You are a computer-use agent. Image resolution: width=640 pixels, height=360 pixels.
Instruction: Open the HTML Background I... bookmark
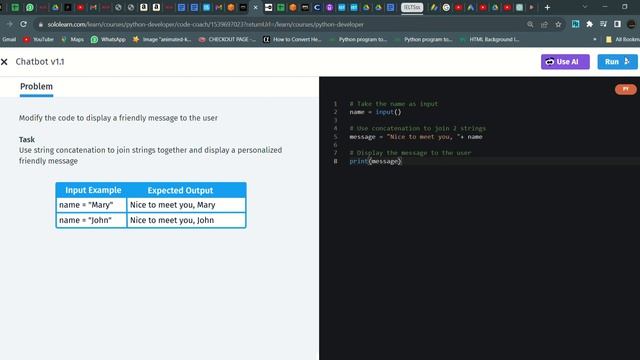[x=489, y=39]
